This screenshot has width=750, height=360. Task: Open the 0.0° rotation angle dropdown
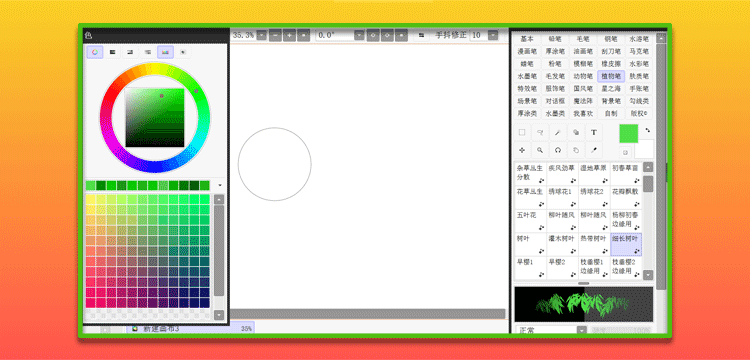tap(359, 35)
